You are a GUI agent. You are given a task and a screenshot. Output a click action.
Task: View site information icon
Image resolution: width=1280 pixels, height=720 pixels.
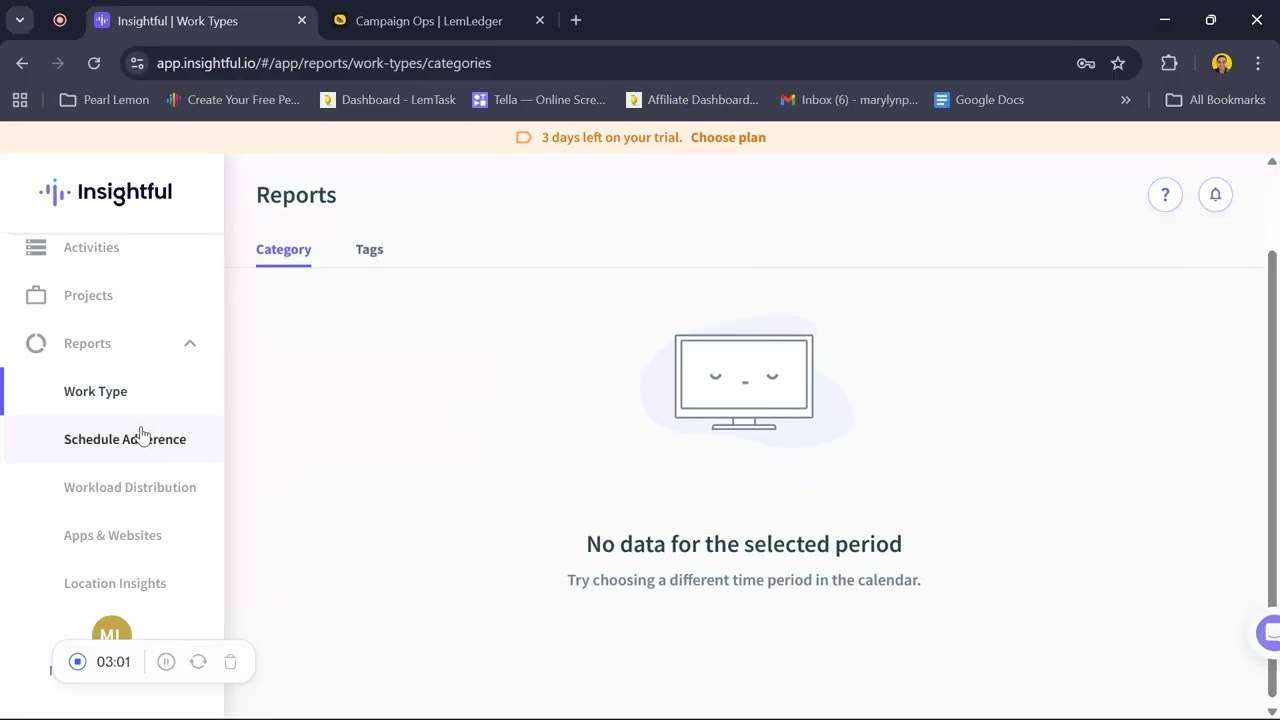[x=137, y=63]
